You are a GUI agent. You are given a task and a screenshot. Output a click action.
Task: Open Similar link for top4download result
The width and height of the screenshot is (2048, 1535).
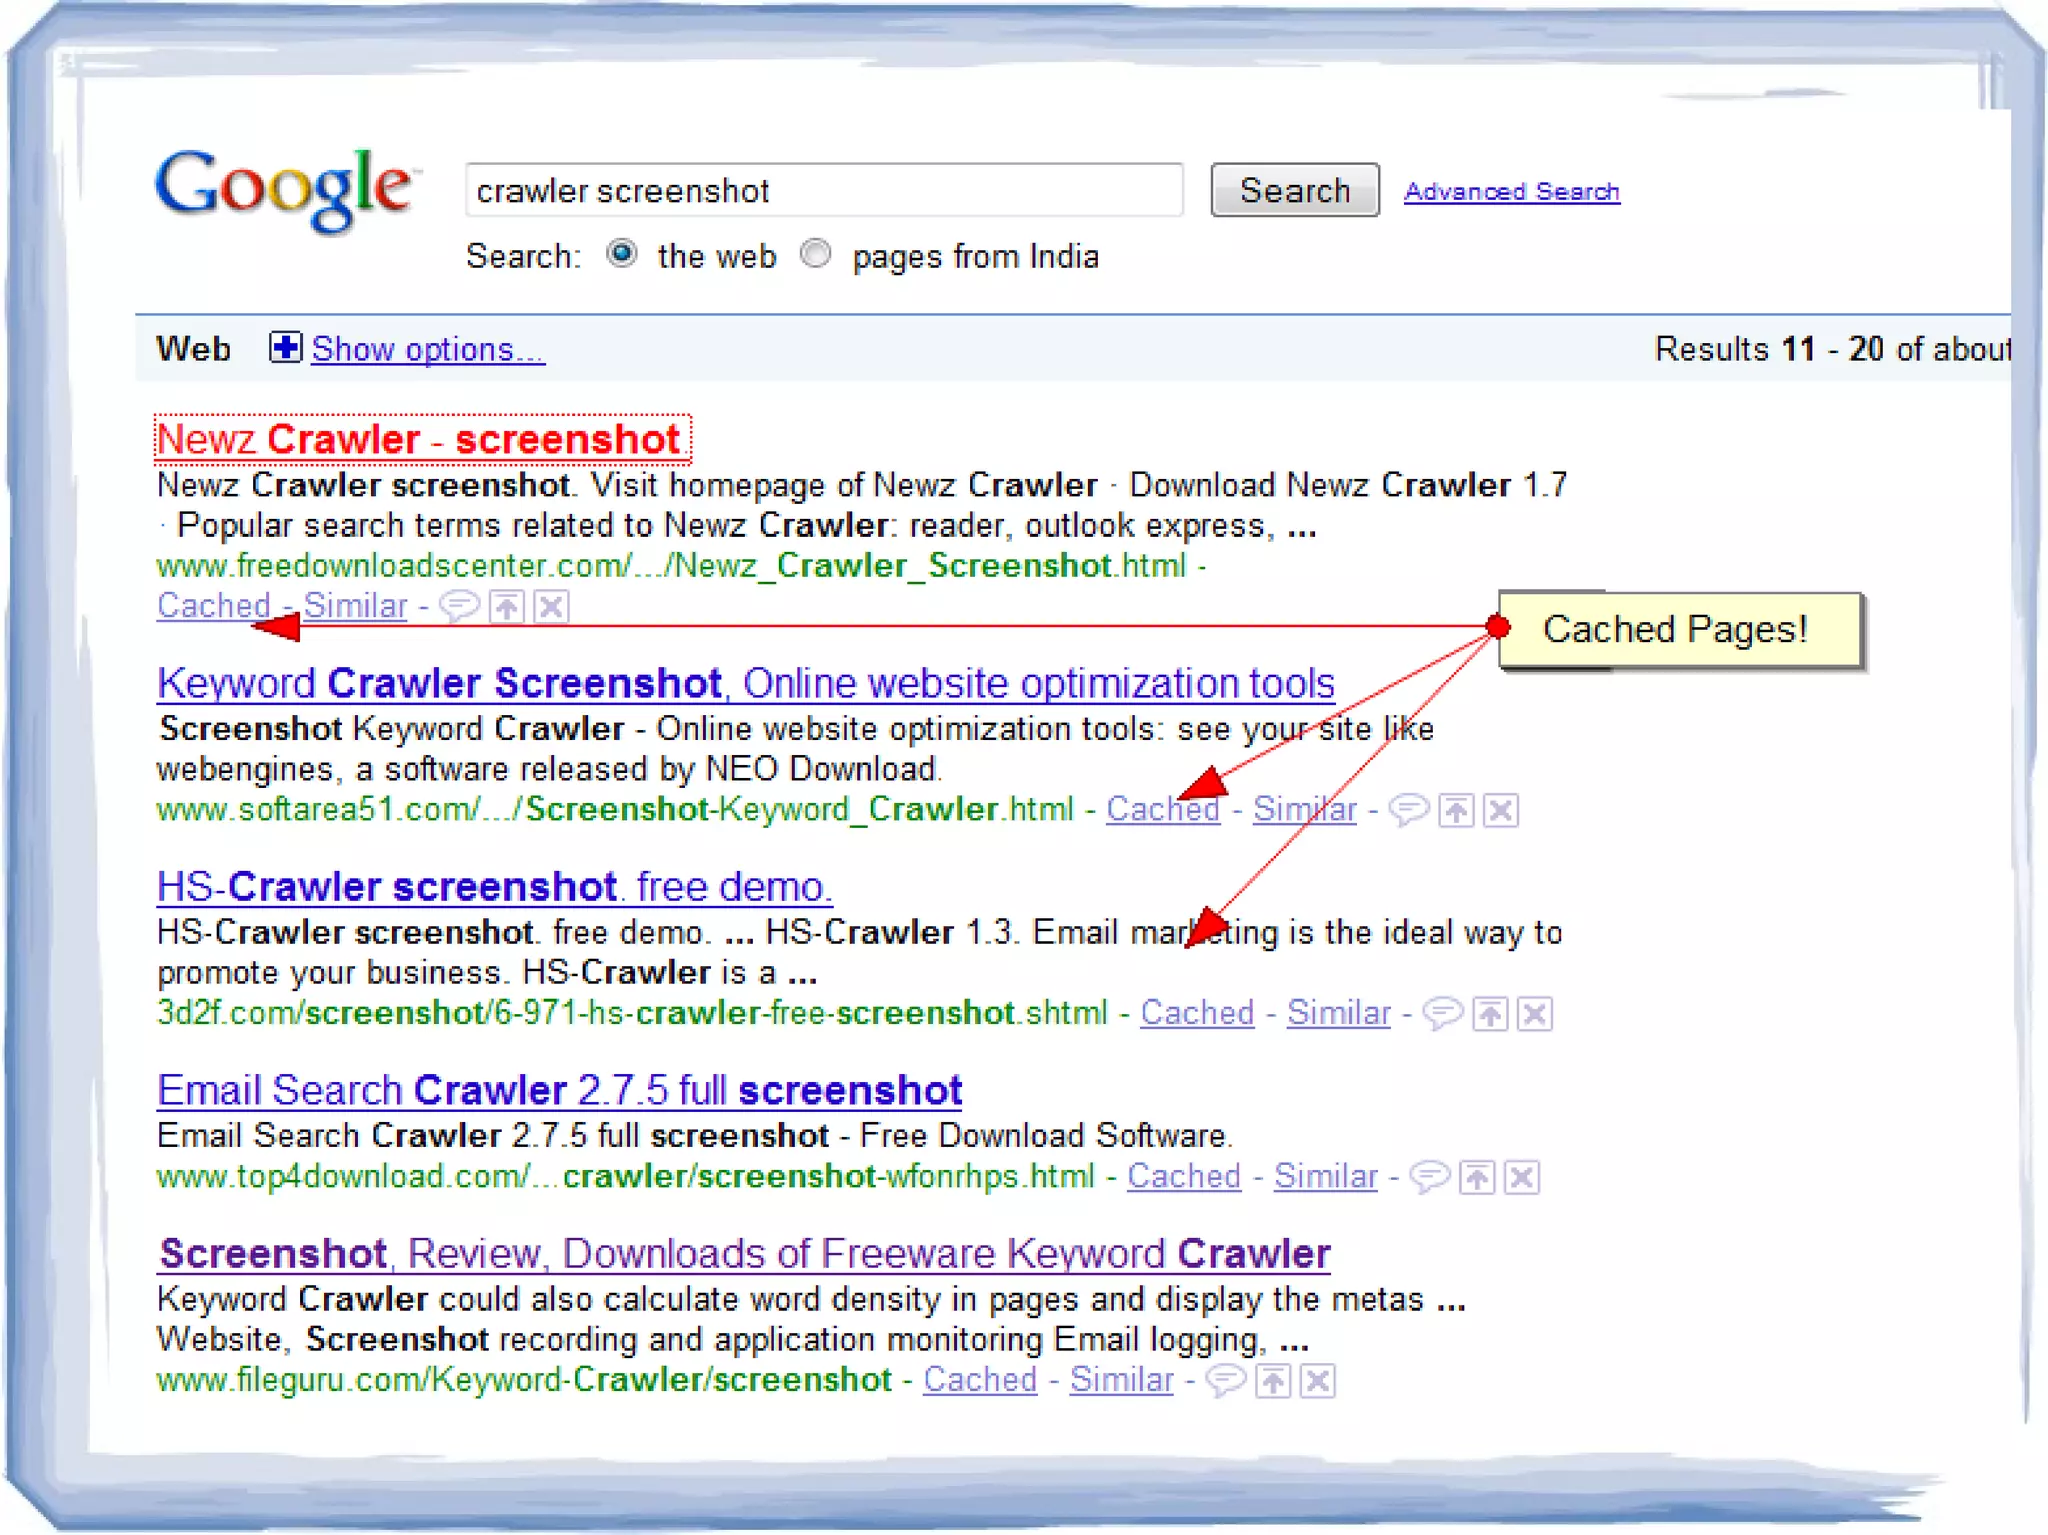(x=1325, y=1175)
